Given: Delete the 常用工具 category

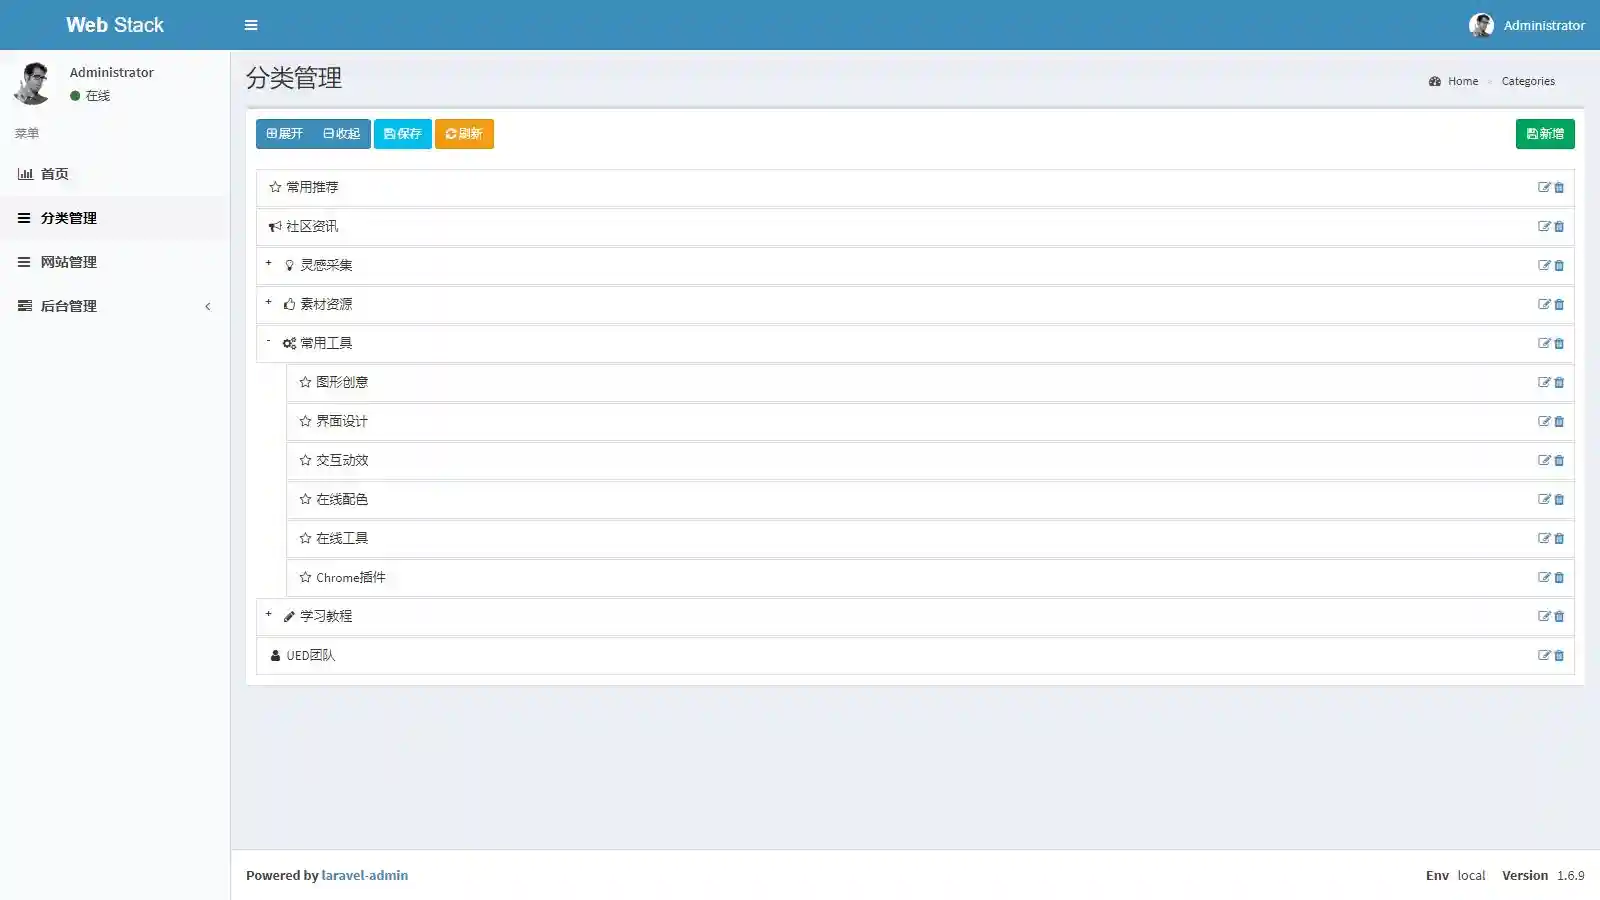Looking at the screenshot, I should click(1559, 343).
